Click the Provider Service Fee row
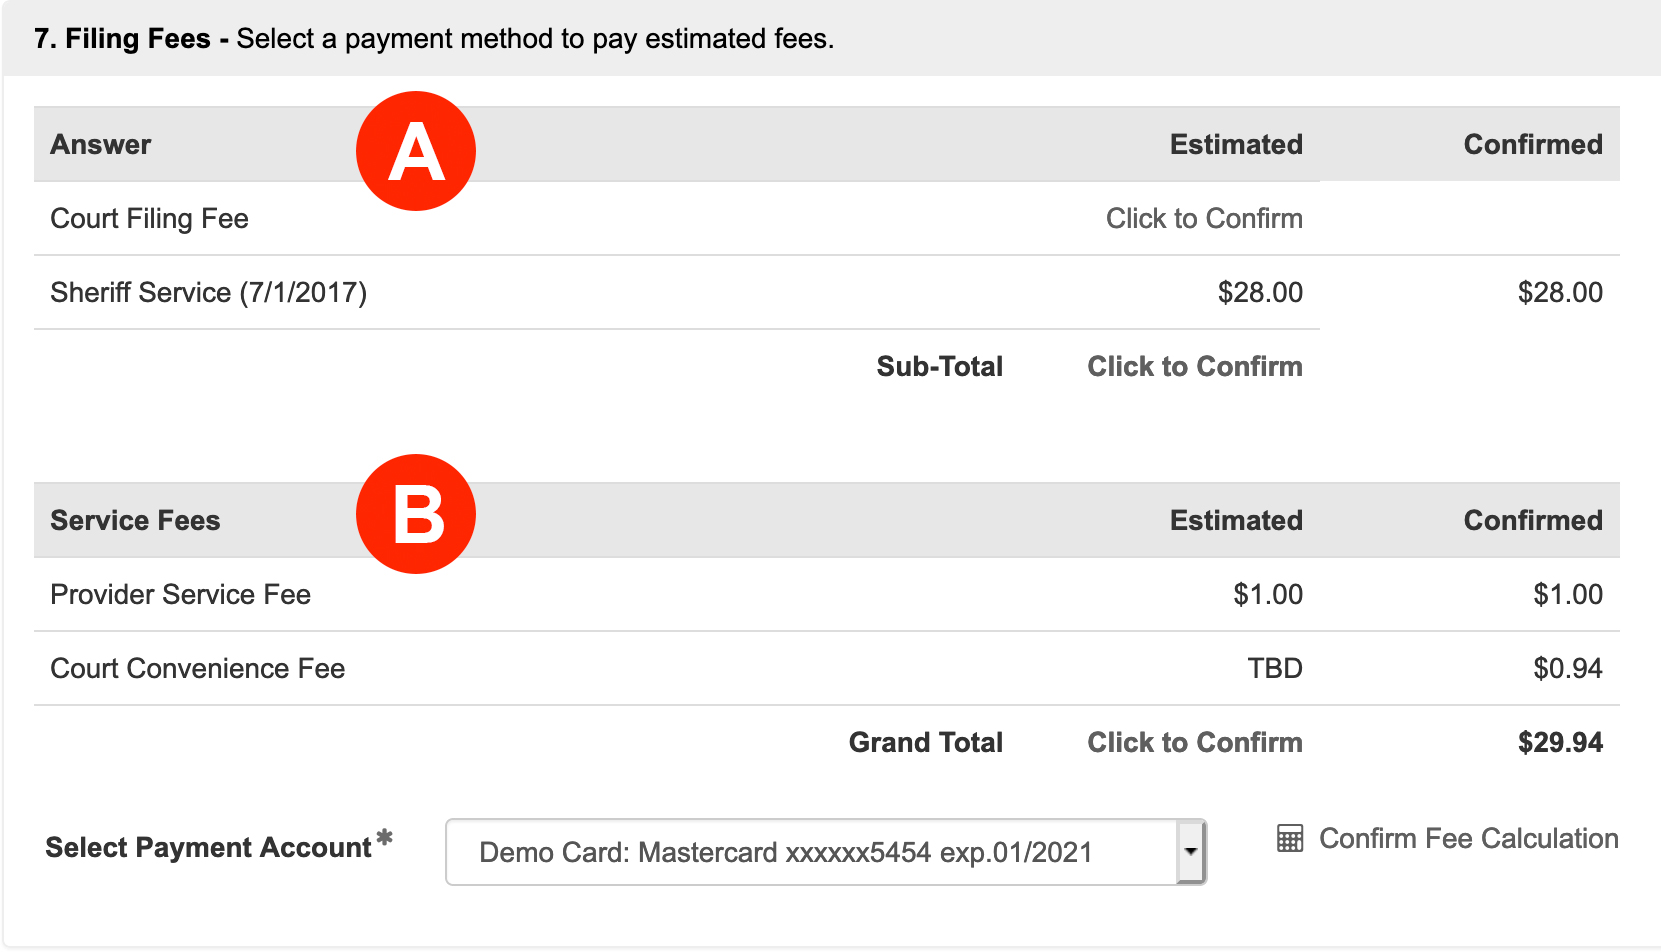The width and height of the screenshot is (1661, 952). click(x=181, y=594)
